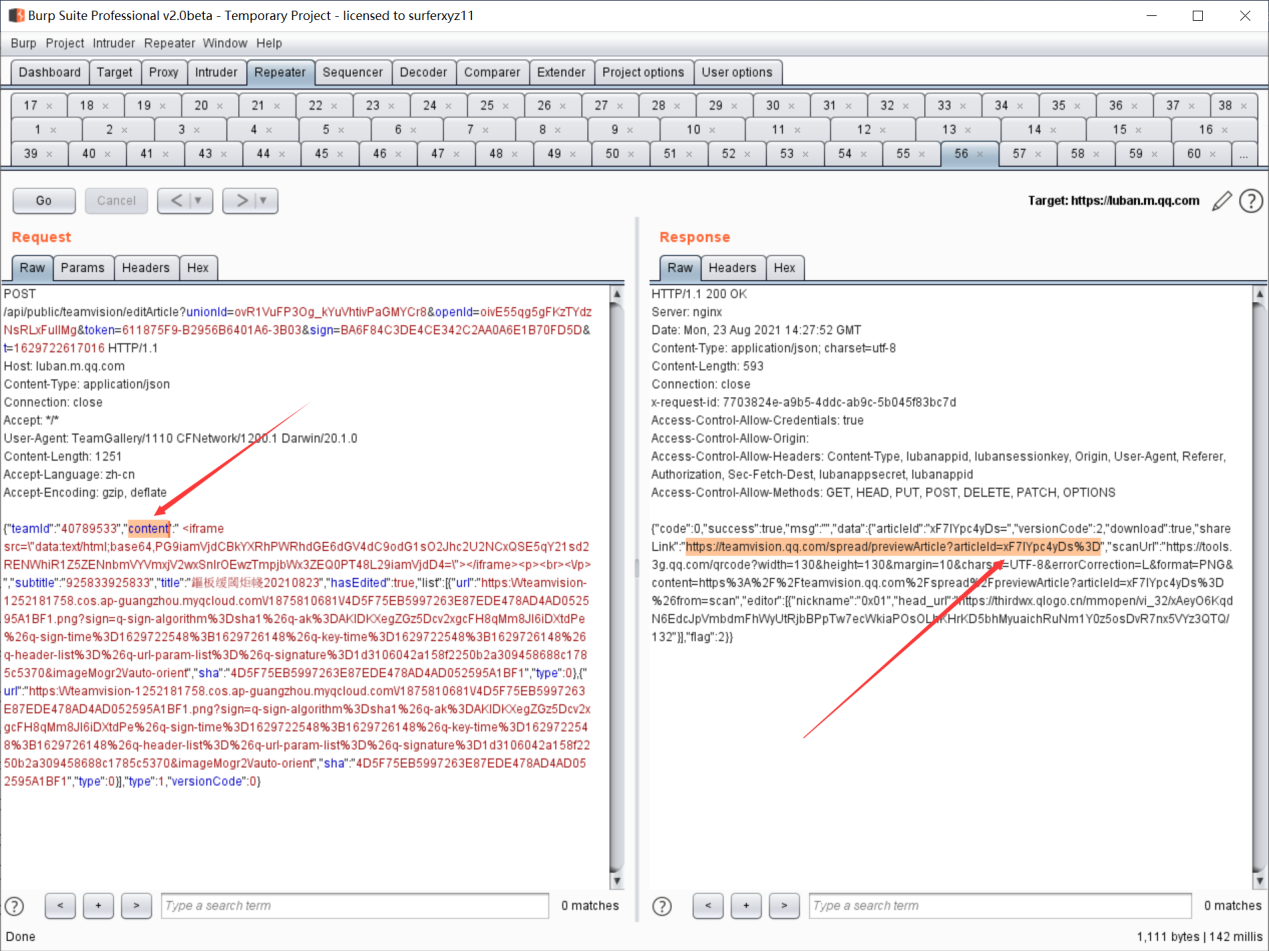Image resolution: width=1269 pixels, height=951 pixels.
Task: Open the Intruder menu
Action: 114,44
